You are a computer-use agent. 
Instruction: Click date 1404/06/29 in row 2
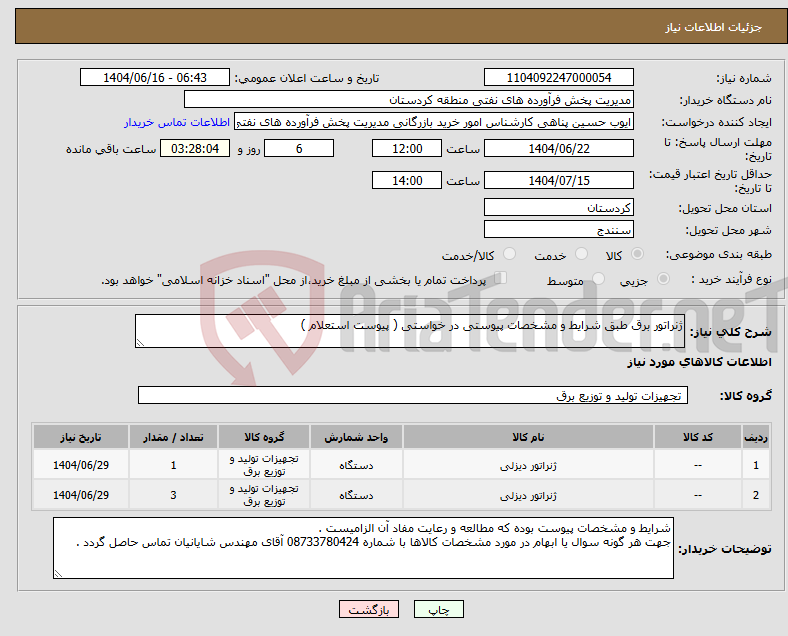click(81, 495)
